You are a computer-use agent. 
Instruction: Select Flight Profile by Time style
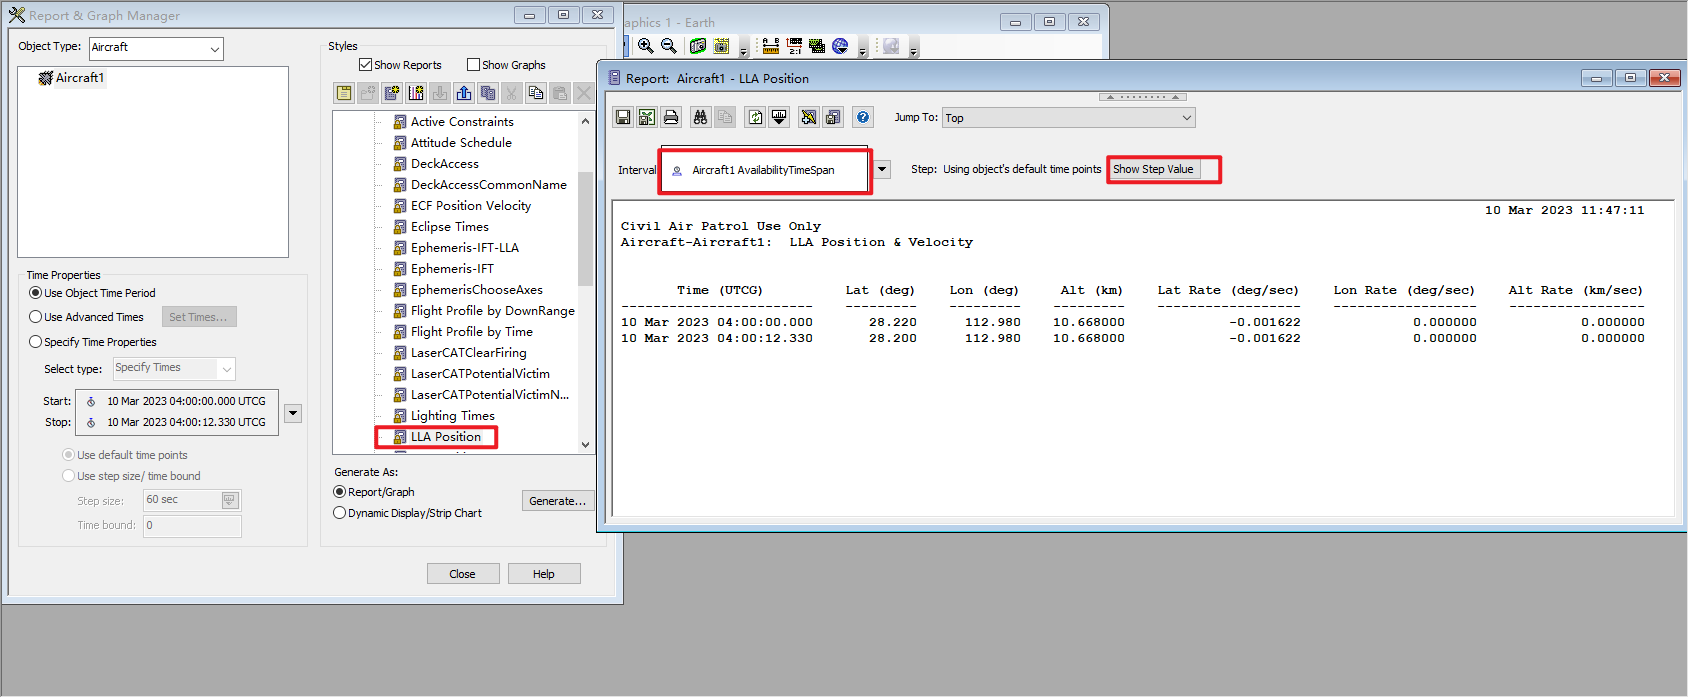(x=463, y=332)
